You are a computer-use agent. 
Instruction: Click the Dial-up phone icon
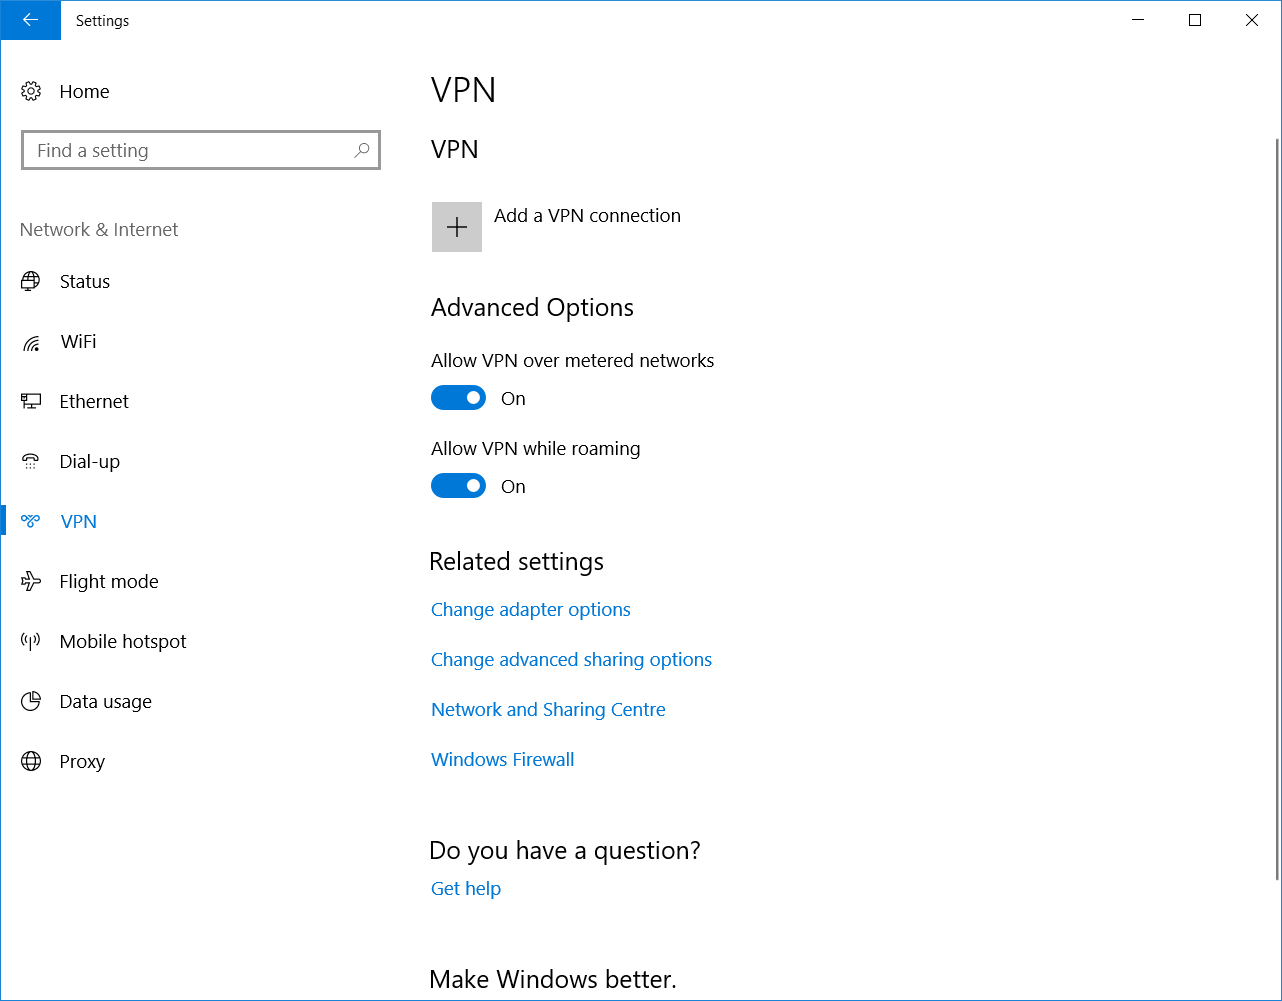pyautogui.click(x=31, y=461)
